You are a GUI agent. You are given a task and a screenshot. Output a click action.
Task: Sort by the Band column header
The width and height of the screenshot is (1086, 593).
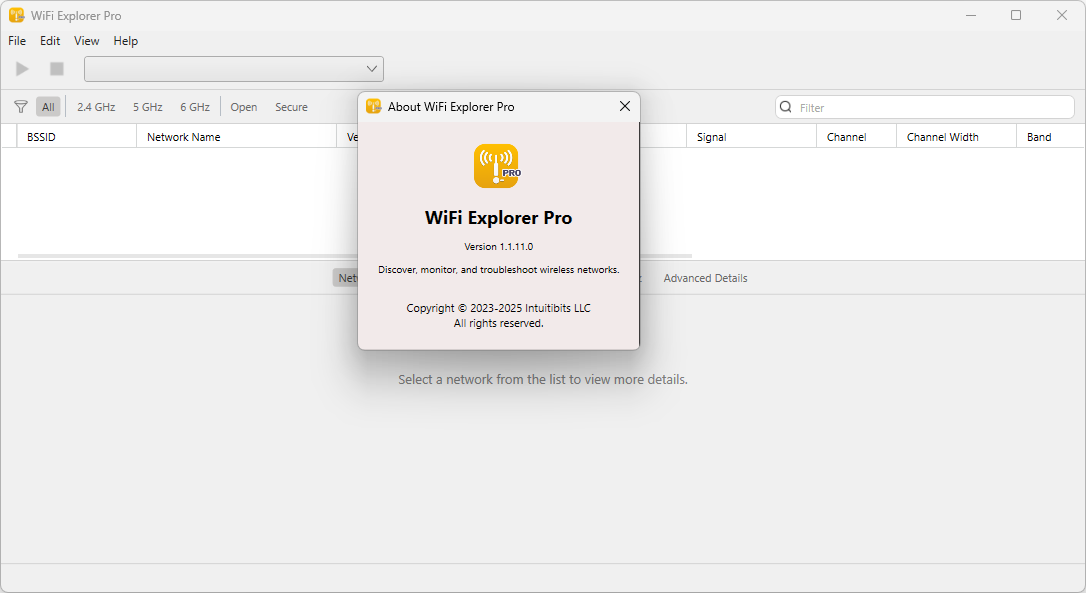pyautogui.click(x=1050, y=136)
